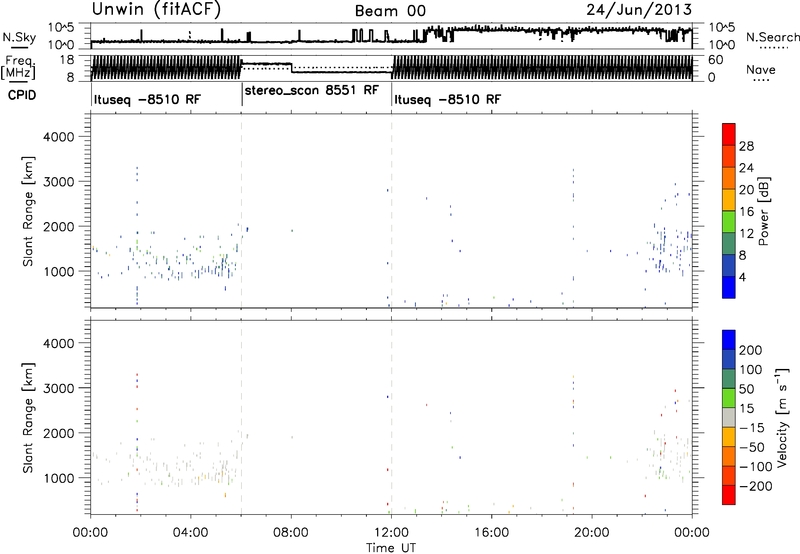
Task: Click the '60' Nave axis tick label
Action: (x=715, y=60)
